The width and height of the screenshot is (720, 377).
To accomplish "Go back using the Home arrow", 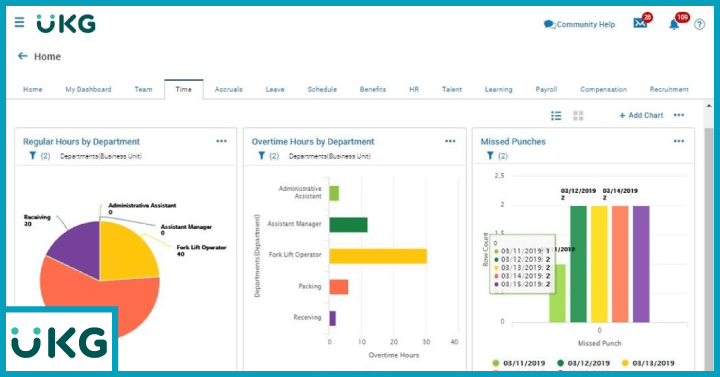I will coord(22,56).
